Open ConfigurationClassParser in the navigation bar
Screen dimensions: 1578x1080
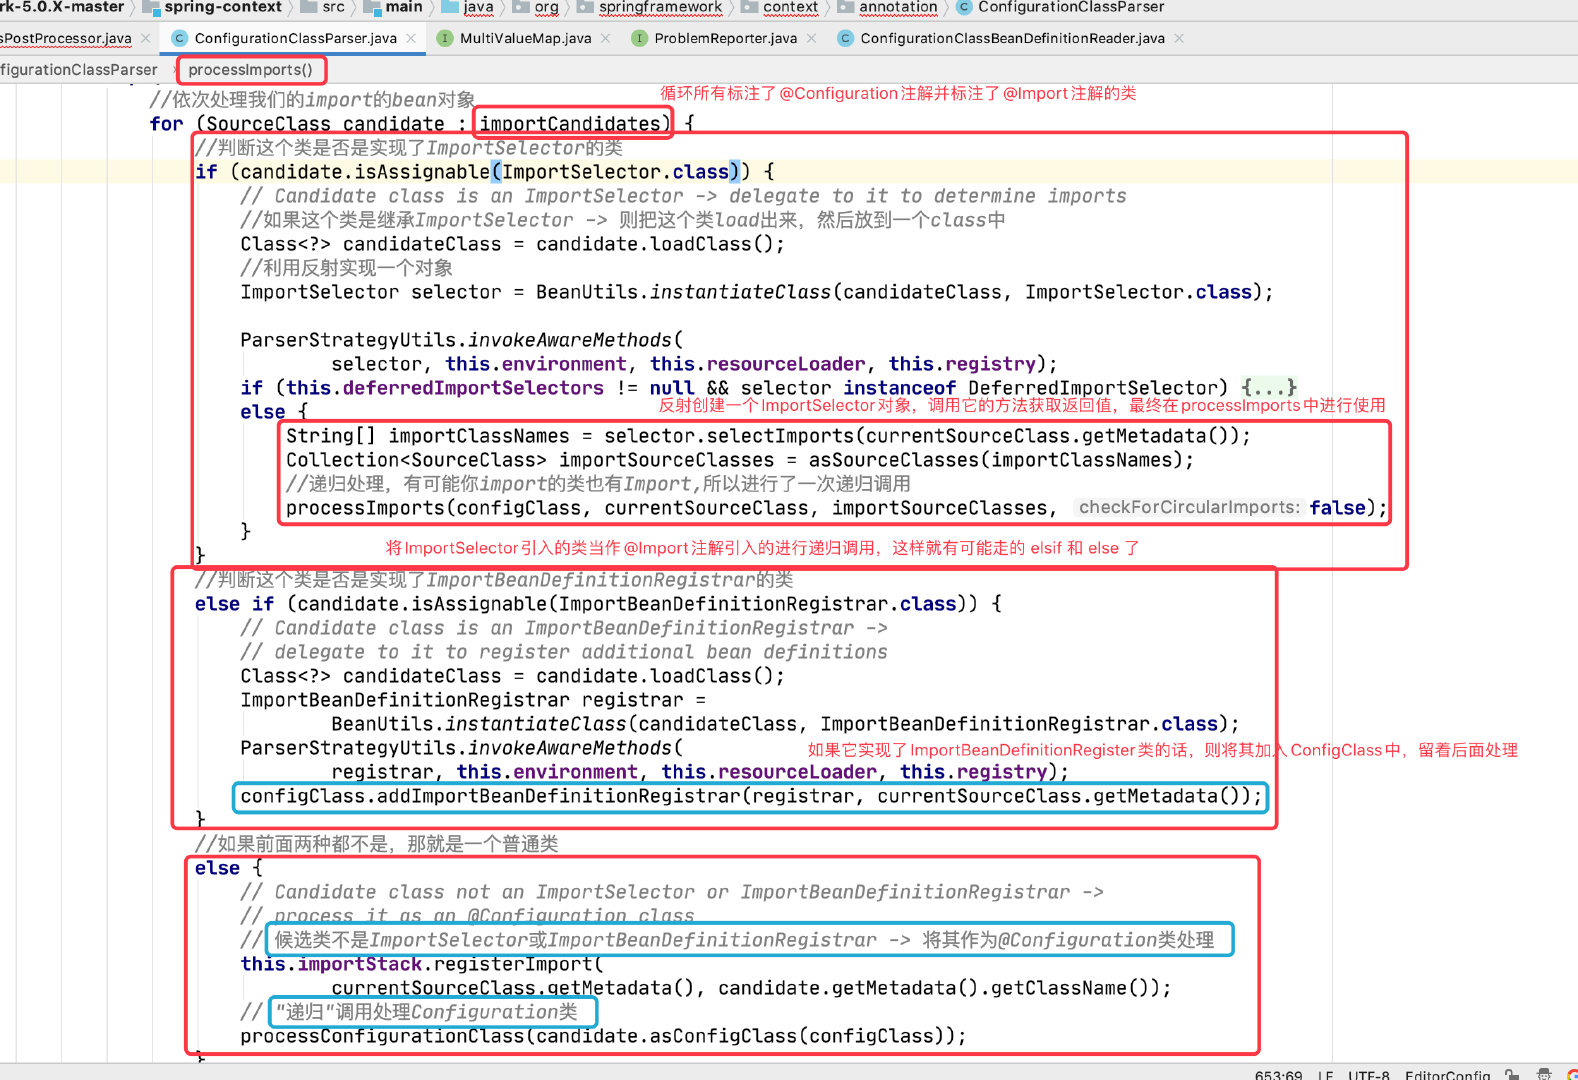(1071, 7)
